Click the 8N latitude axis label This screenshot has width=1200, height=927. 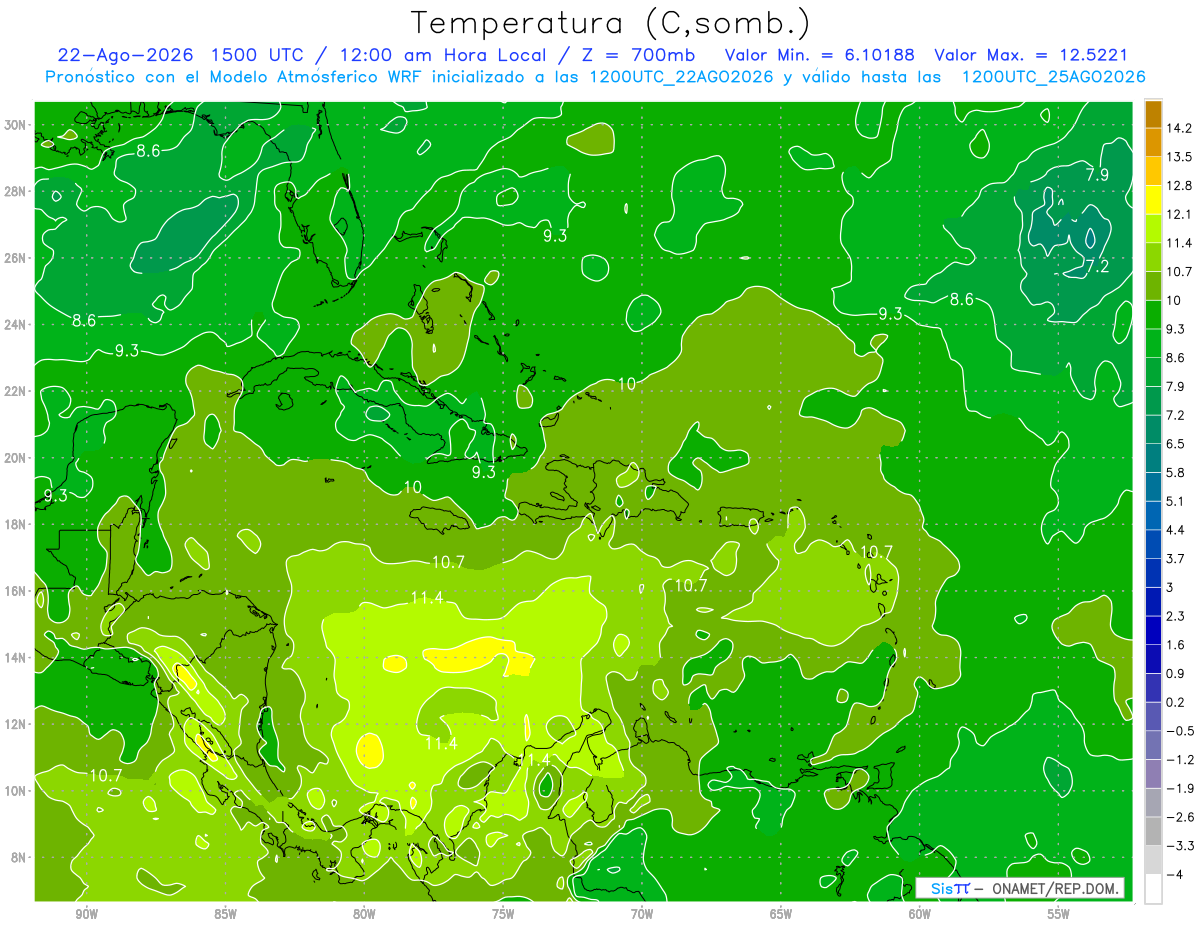pyautogui.click(x=18, y=857)
